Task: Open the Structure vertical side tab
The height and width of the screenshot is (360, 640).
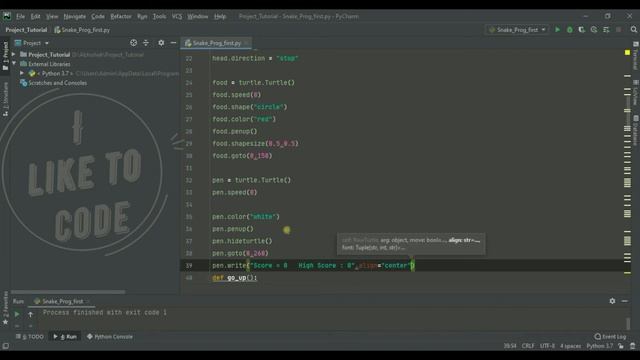Action: pos(5,99)
